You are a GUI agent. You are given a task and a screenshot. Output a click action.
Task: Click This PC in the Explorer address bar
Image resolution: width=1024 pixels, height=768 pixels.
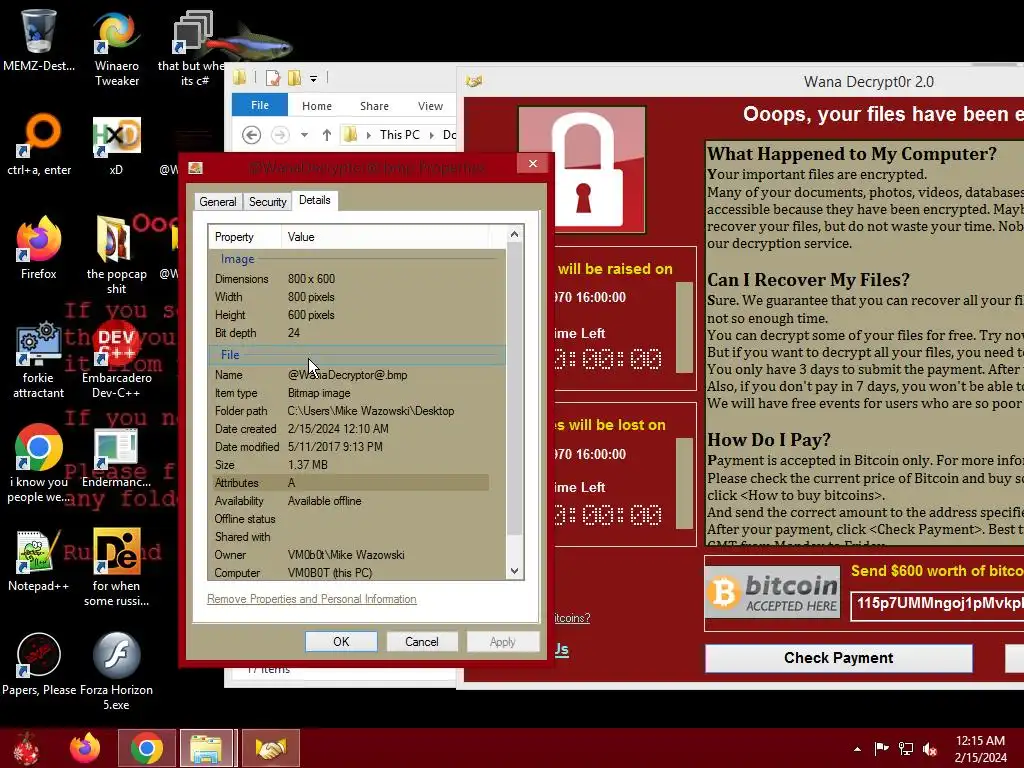[400, 135]
